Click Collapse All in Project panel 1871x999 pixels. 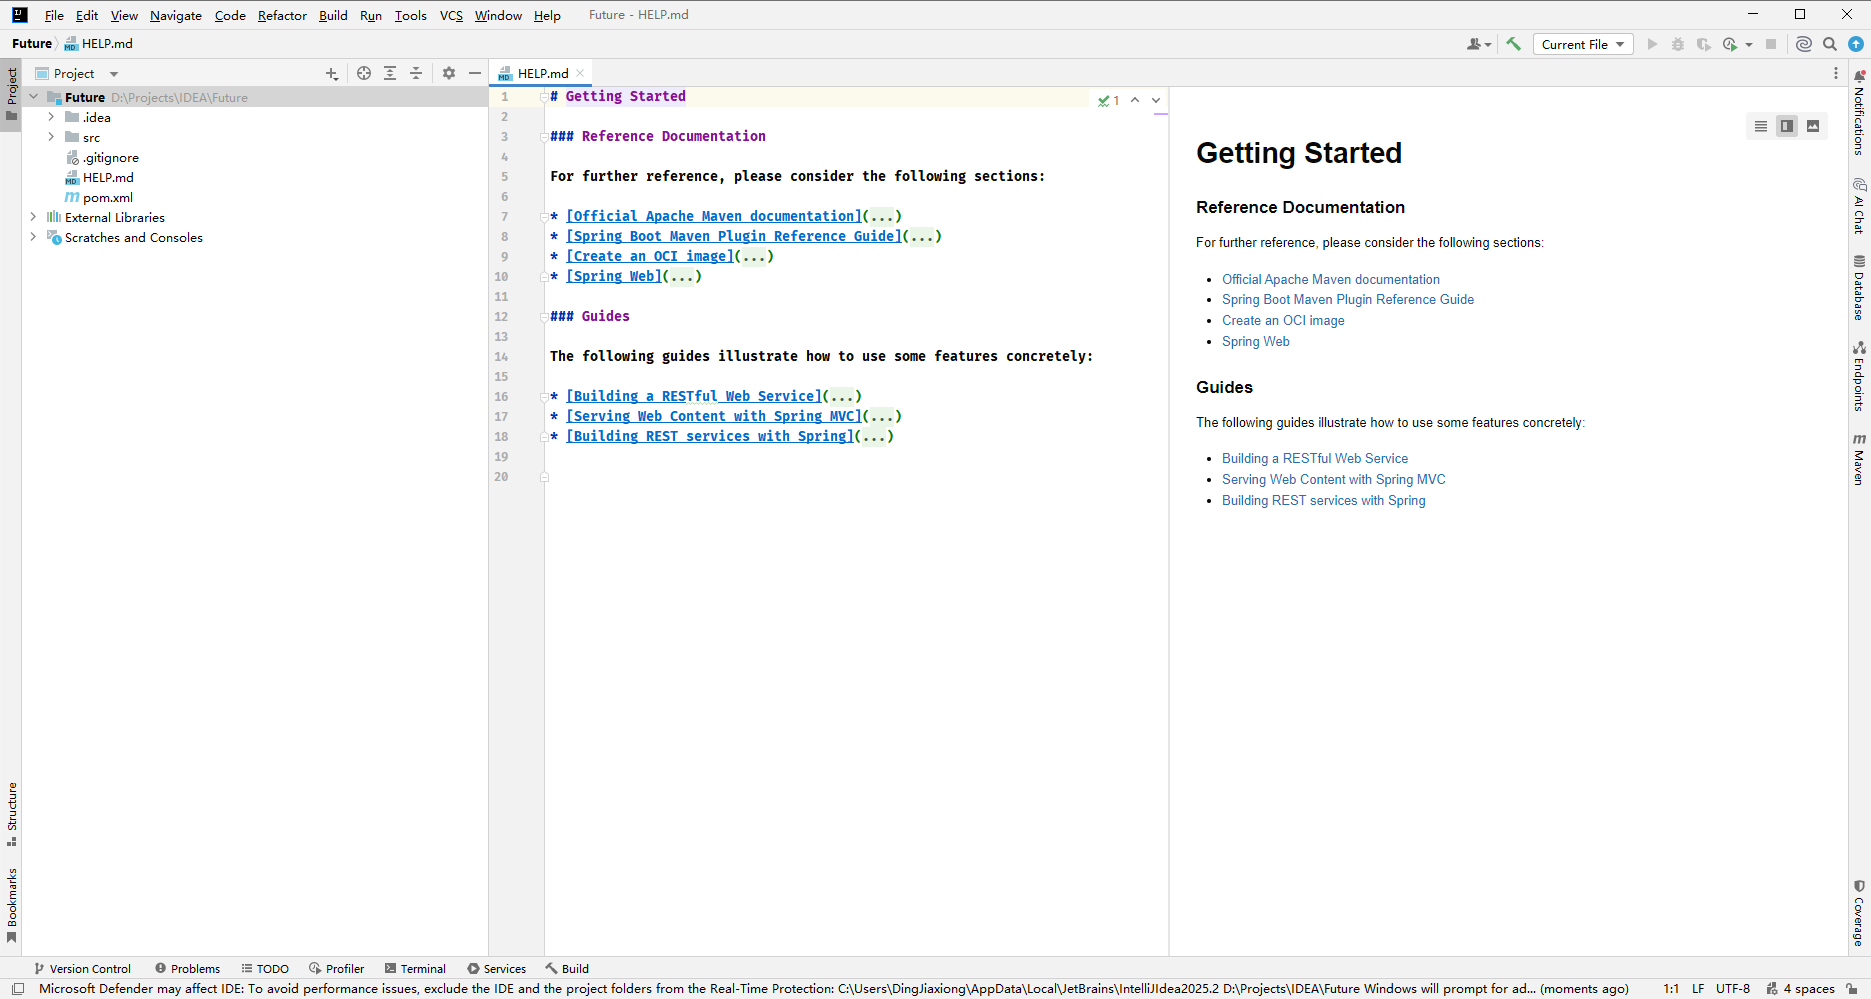point(416,73)
